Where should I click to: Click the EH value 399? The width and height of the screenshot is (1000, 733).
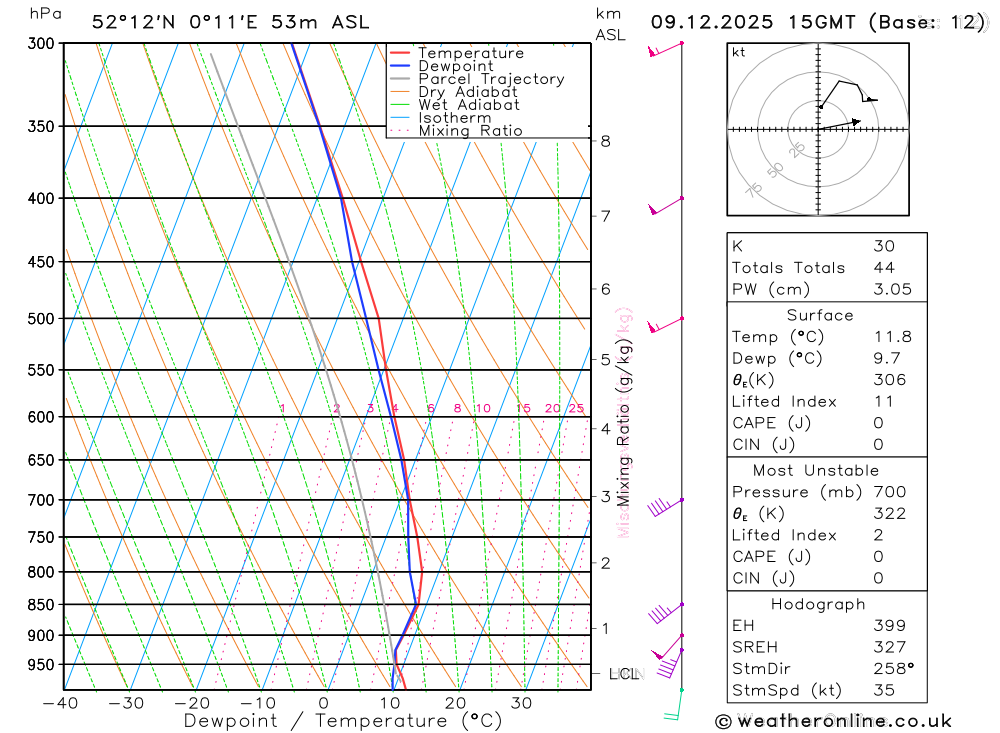pyautogui.click(x=890, y=626)
